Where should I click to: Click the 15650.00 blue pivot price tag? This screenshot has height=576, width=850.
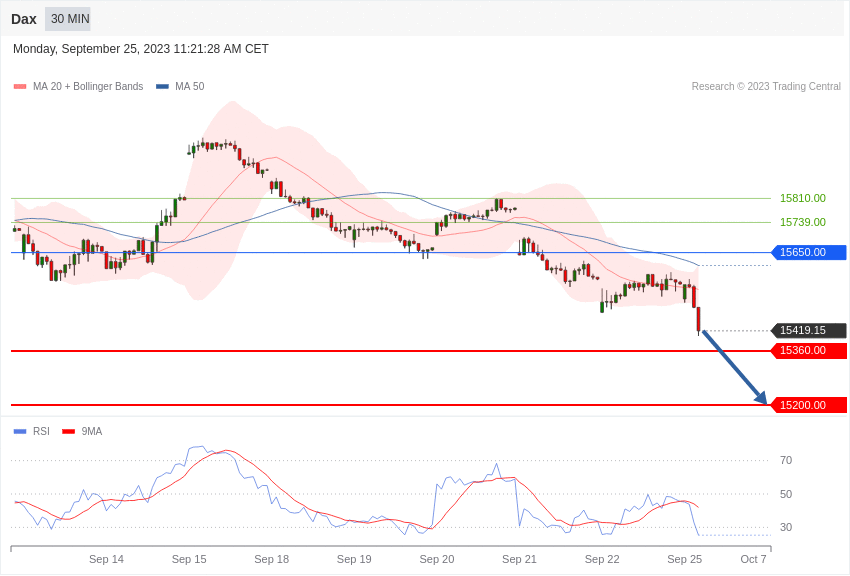tap(808, 252)
